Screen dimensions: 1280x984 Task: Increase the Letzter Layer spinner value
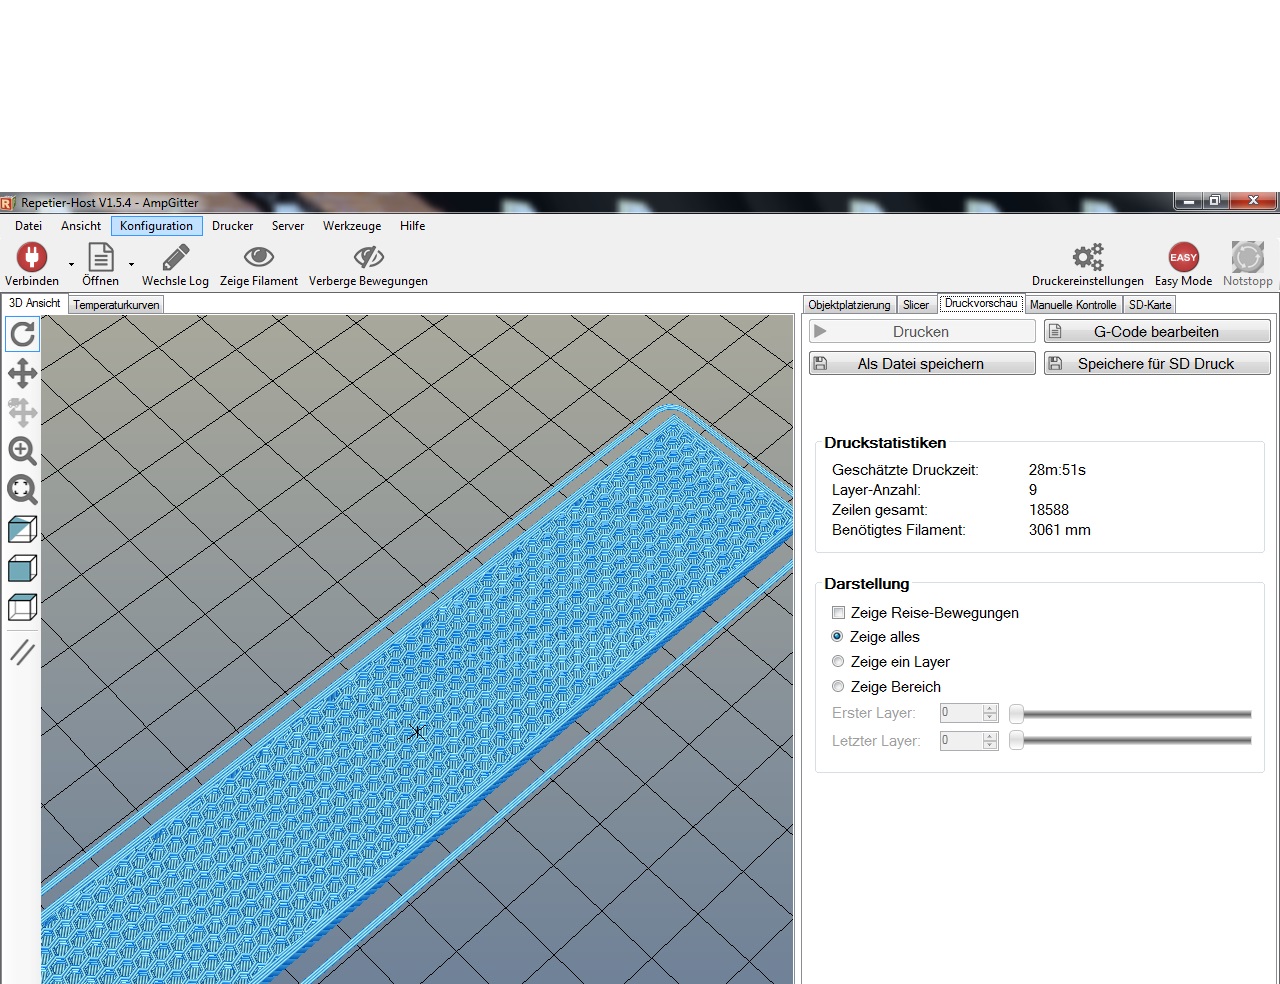pos(990,737)
